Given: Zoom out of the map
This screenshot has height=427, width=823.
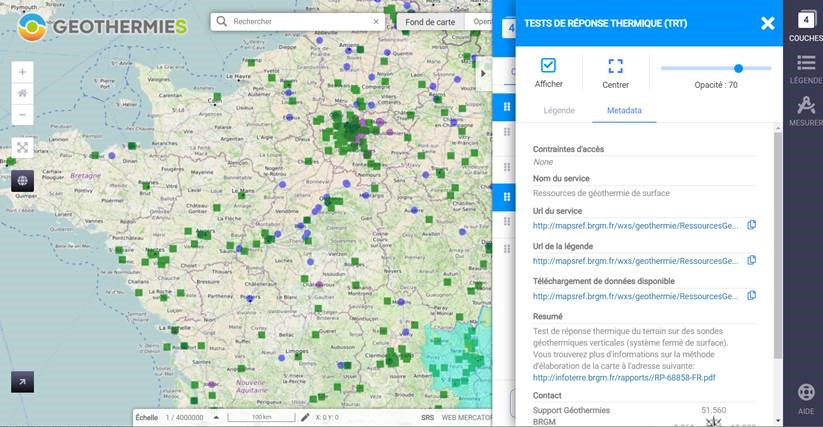Looking at the screenshot, I should coord(22,114).
